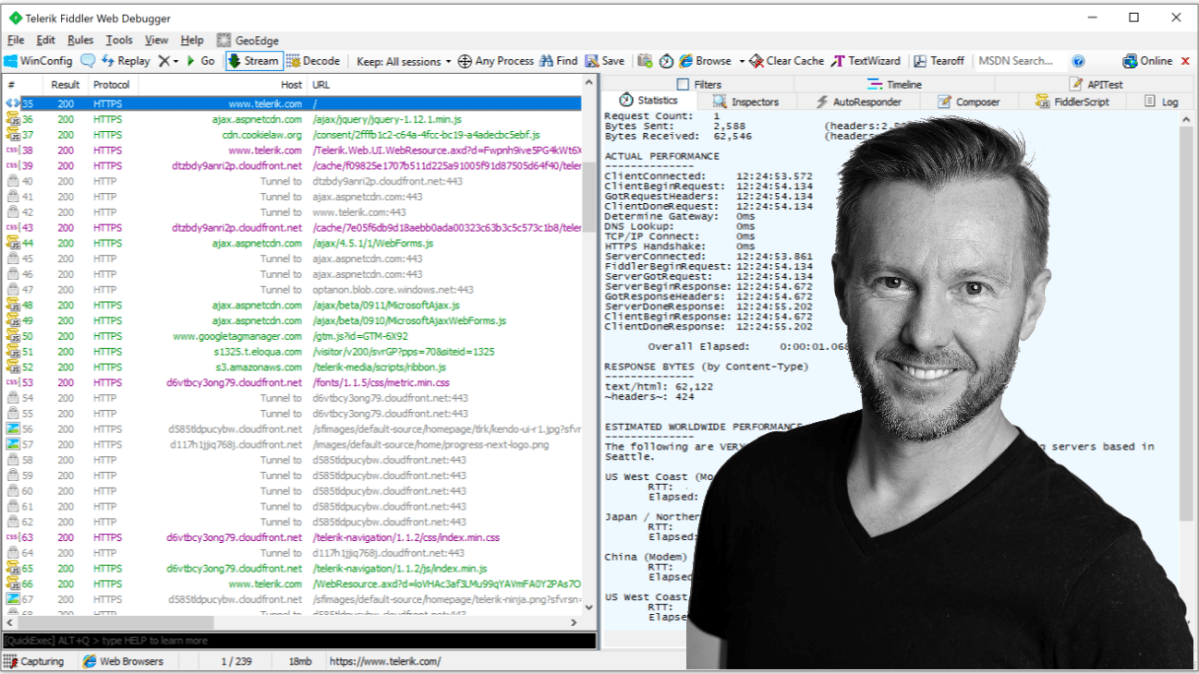The image size is (1199, 674).
Task: Open the GeoEdge menu
Action: [x=248, y=40]
